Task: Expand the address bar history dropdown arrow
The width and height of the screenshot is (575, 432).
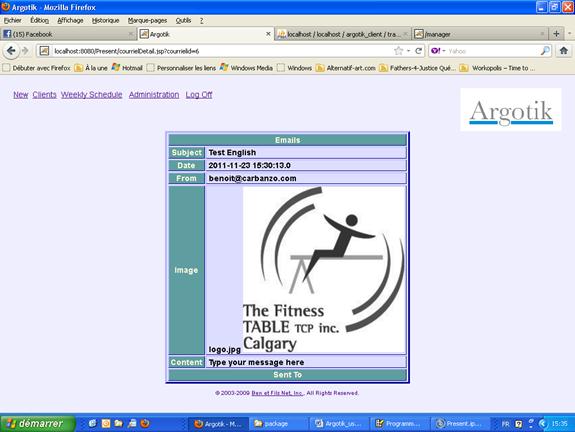Action: [409, 51]
